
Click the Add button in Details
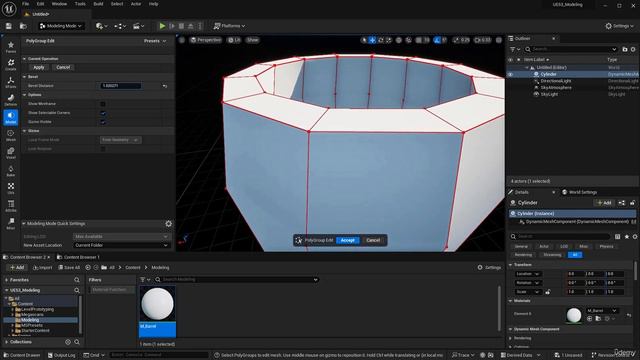[604, 203]
